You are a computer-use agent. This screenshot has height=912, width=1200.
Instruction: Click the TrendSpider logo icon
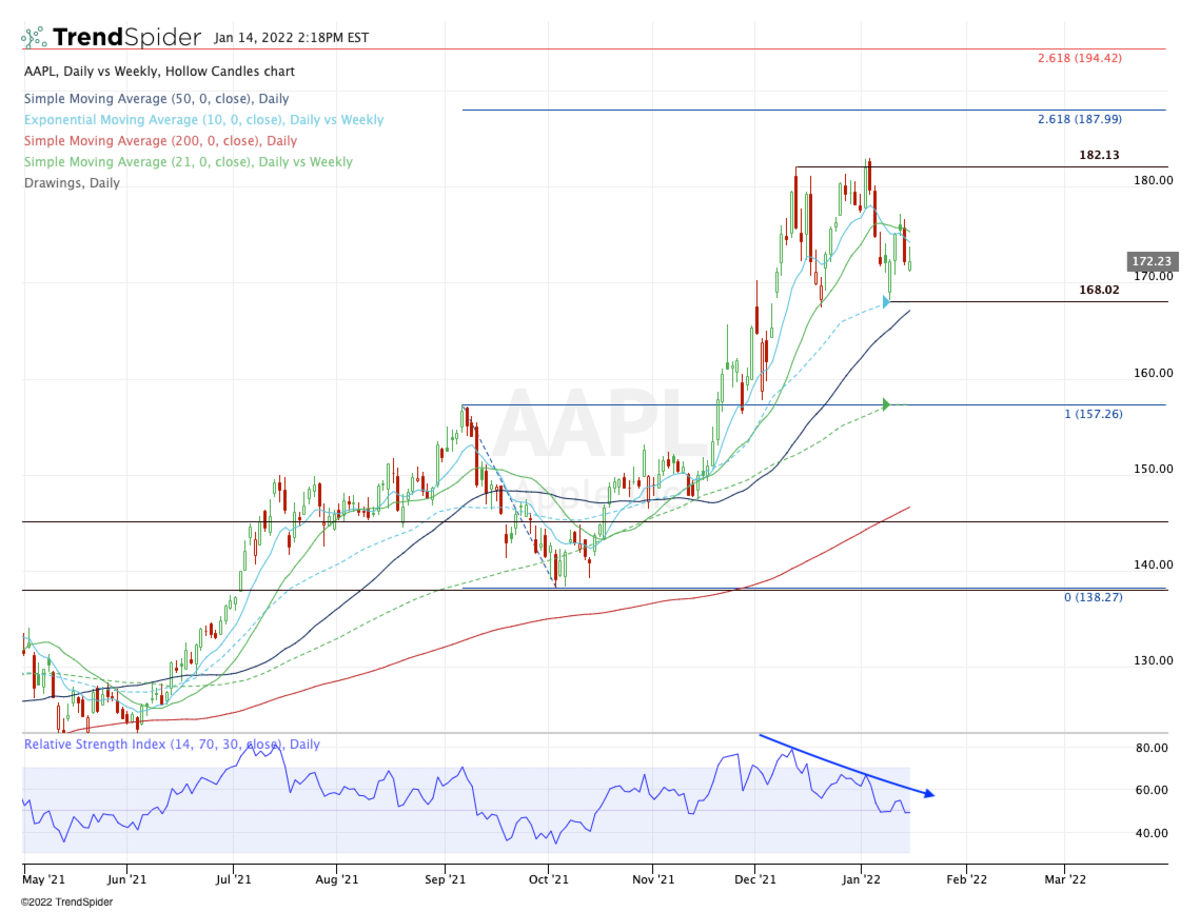(34, 37)
